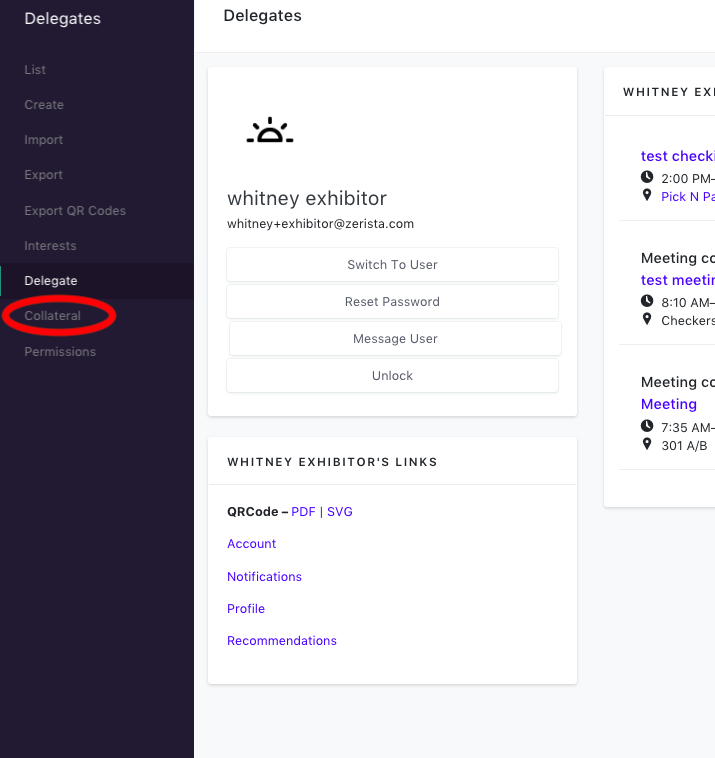Click the whitney+exhibitor@zerista.com email text
Screen dimensions: 715x758
(321, 224)
